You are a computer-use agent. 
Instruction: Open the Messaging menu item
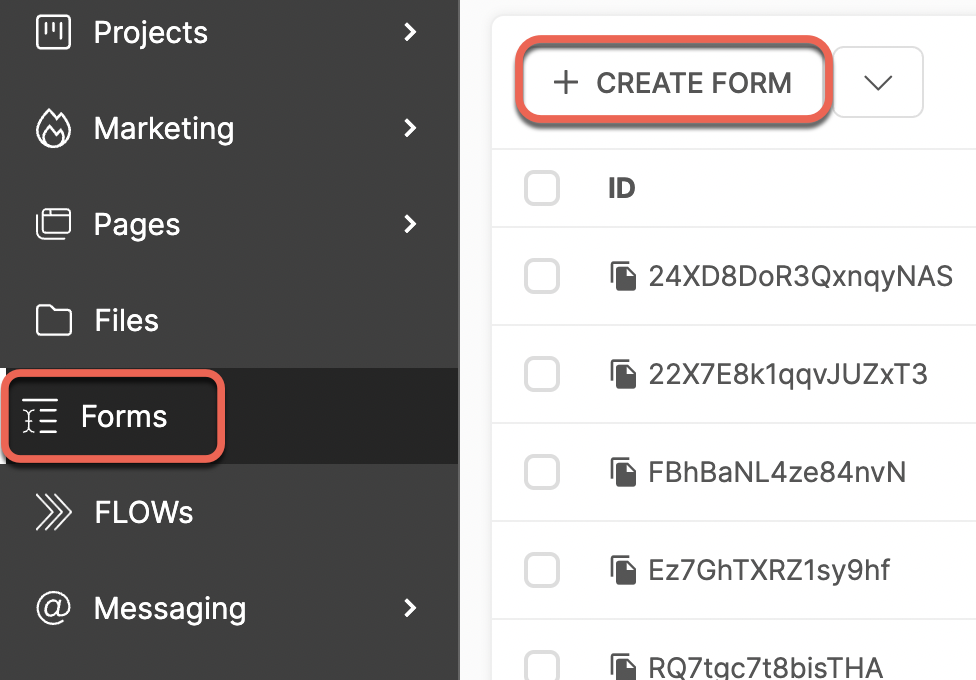[229, 608]
